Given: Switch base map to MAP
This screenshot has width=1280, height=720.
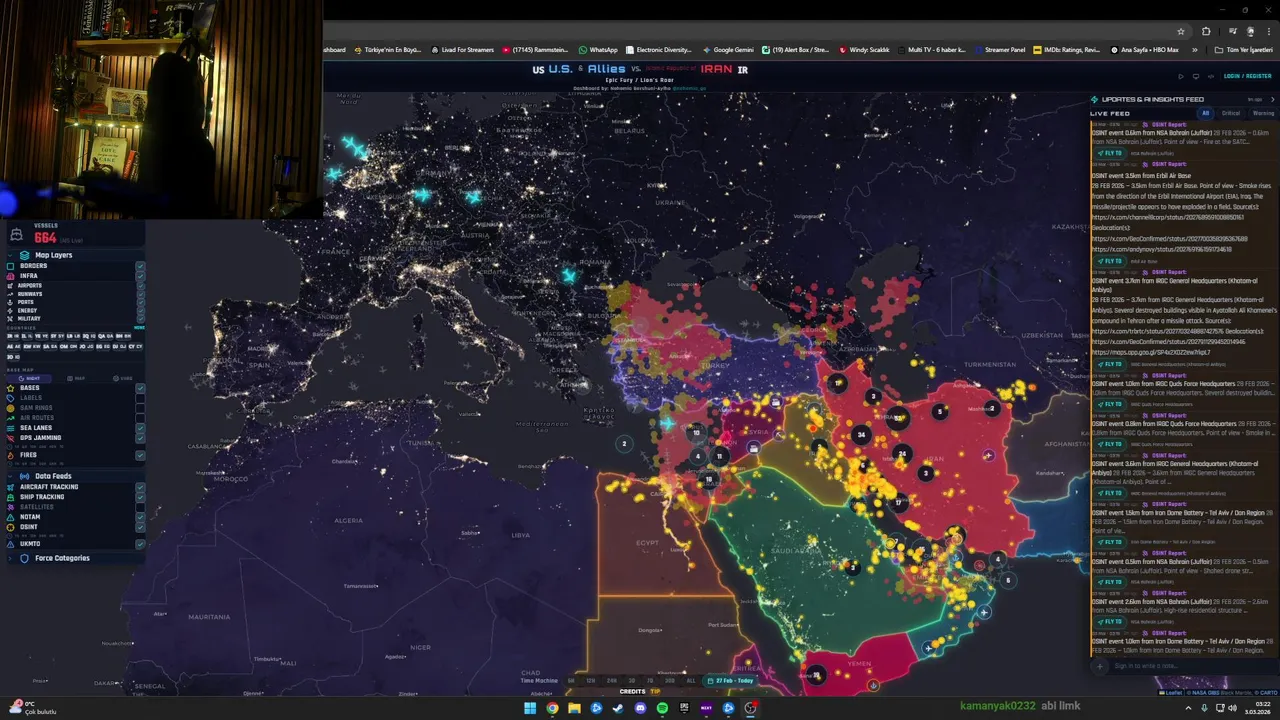Looking at the screenshot, I should pos(77,378).
